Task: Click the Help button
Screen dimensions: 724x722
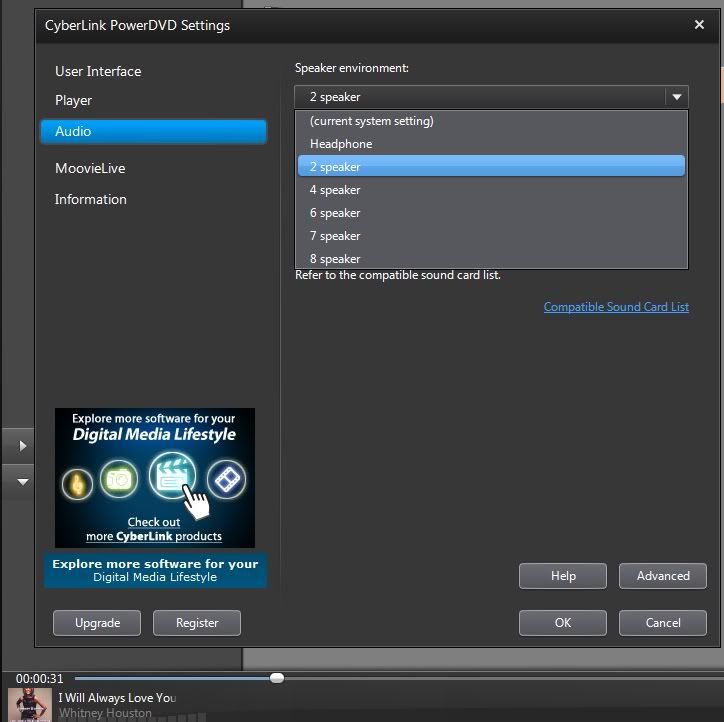Action: click(x=563, y=576)
